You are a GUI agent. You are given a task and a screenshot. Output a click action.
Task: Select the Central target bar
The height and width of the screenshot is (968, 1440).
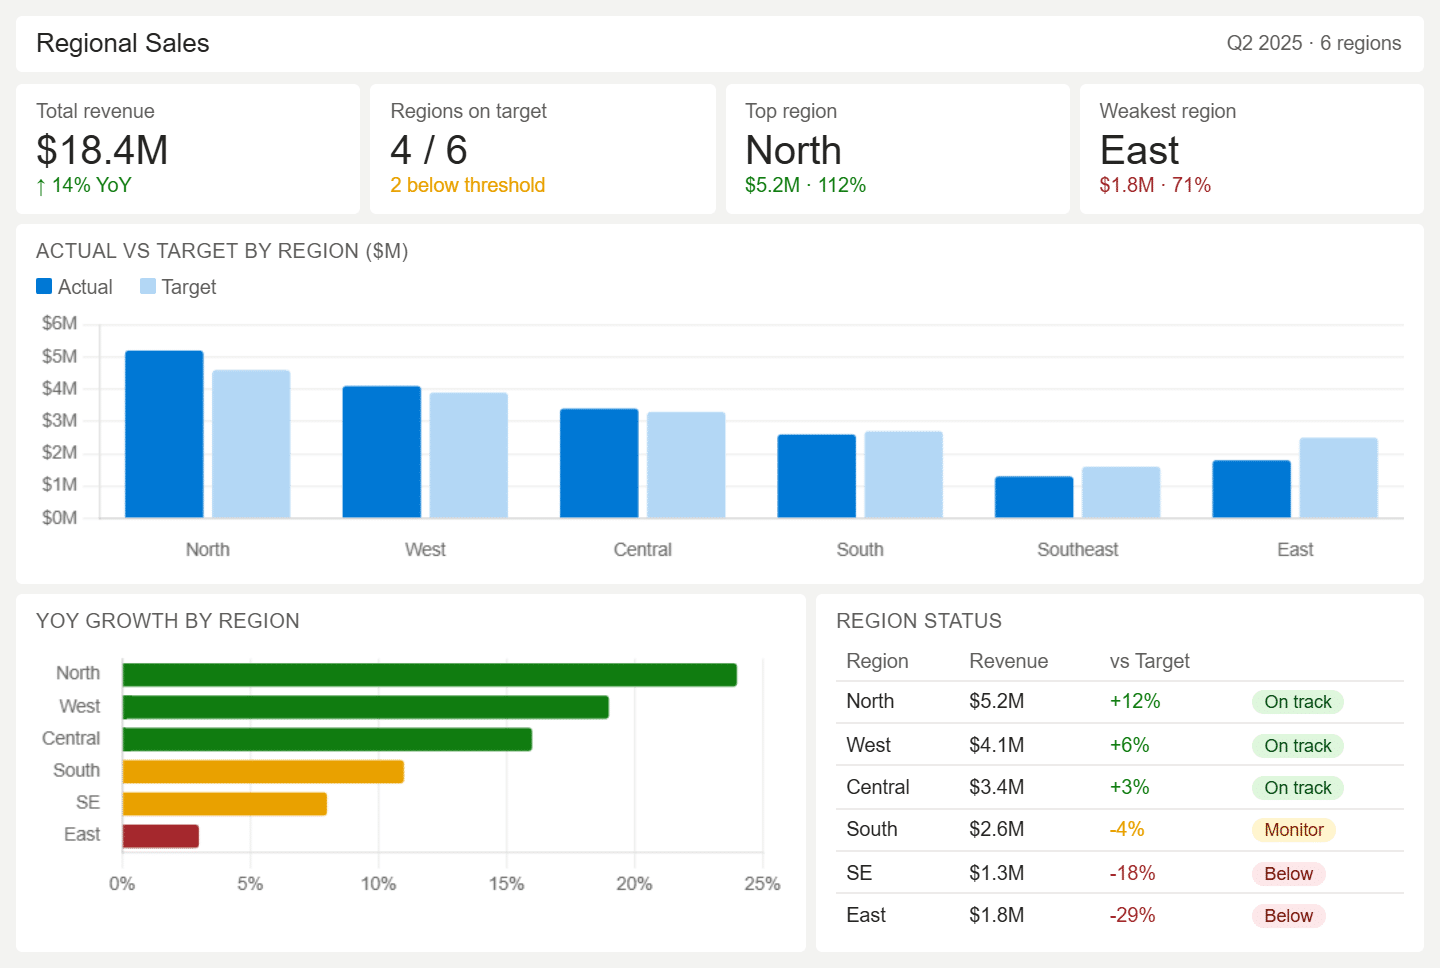click(x=686, y=465)
